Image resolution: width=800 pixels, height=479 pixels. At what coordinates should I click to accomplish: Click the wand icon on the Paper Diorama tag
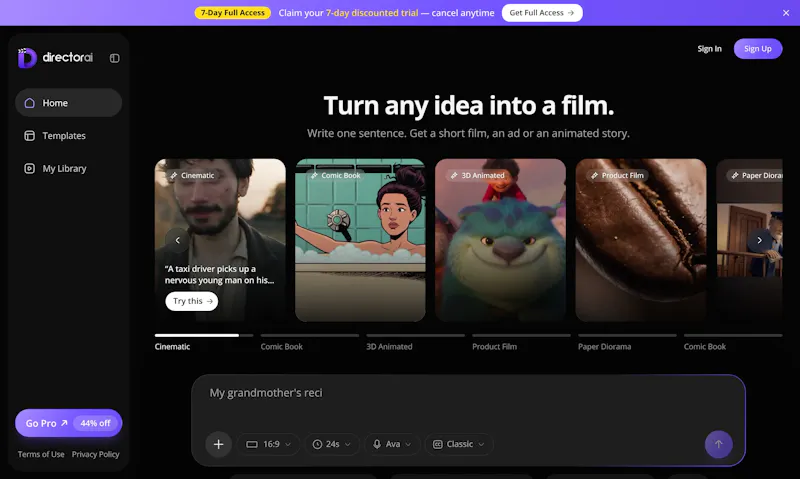(735, 175)
